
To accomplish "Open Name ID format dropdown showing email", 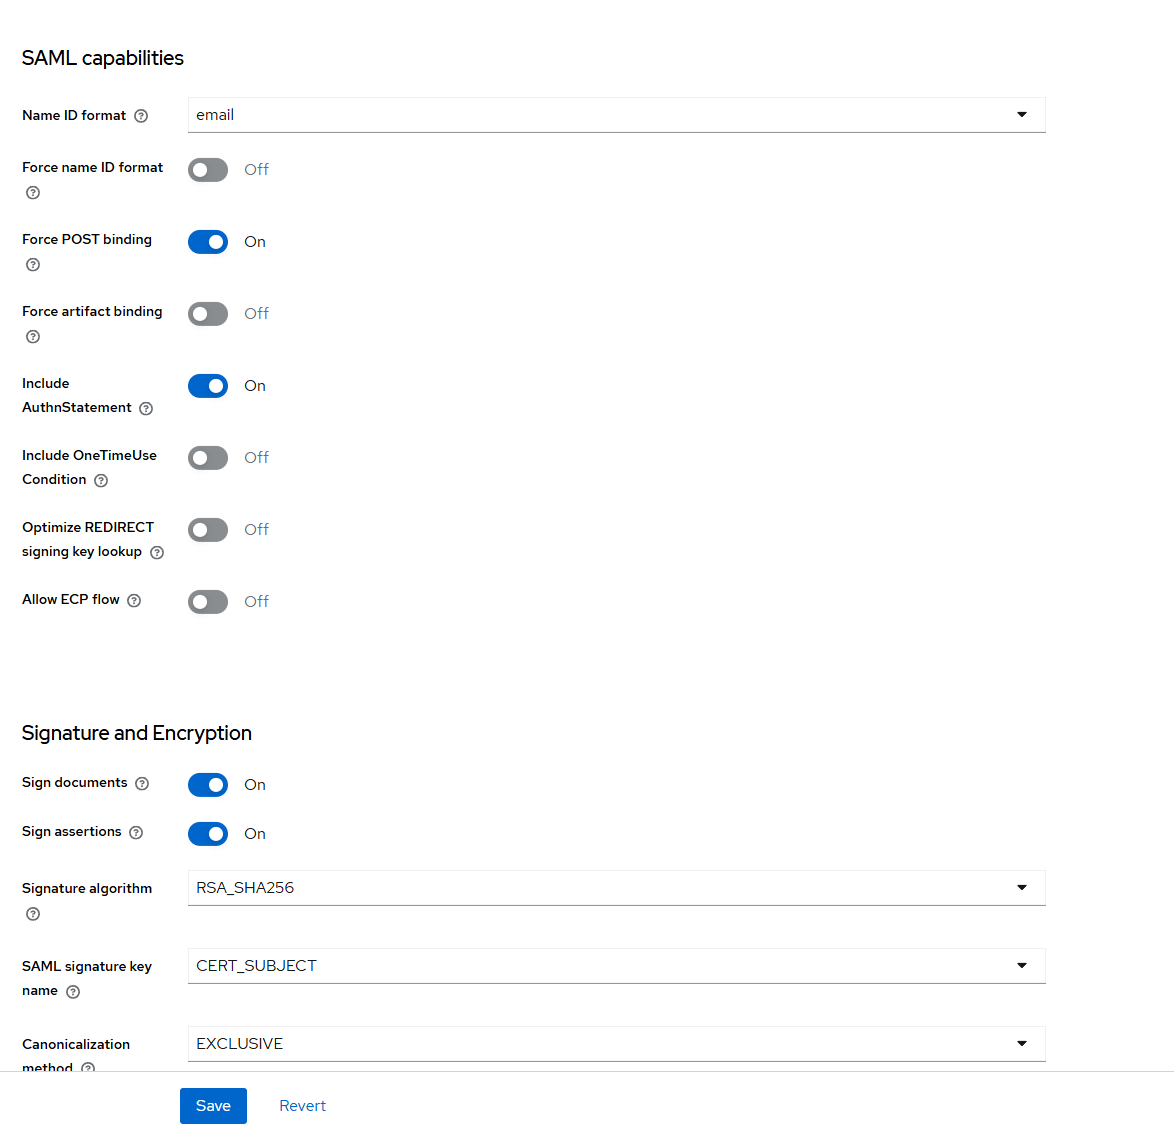I will (616, 115).
